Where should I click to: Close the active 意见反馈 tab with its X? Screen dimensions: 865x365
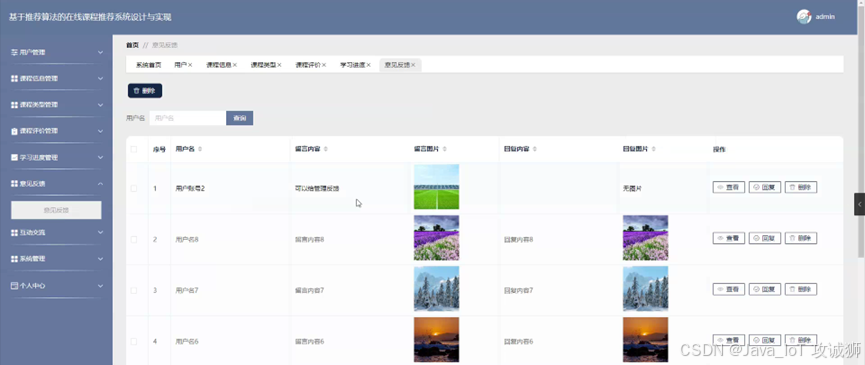tap(413, 65)
